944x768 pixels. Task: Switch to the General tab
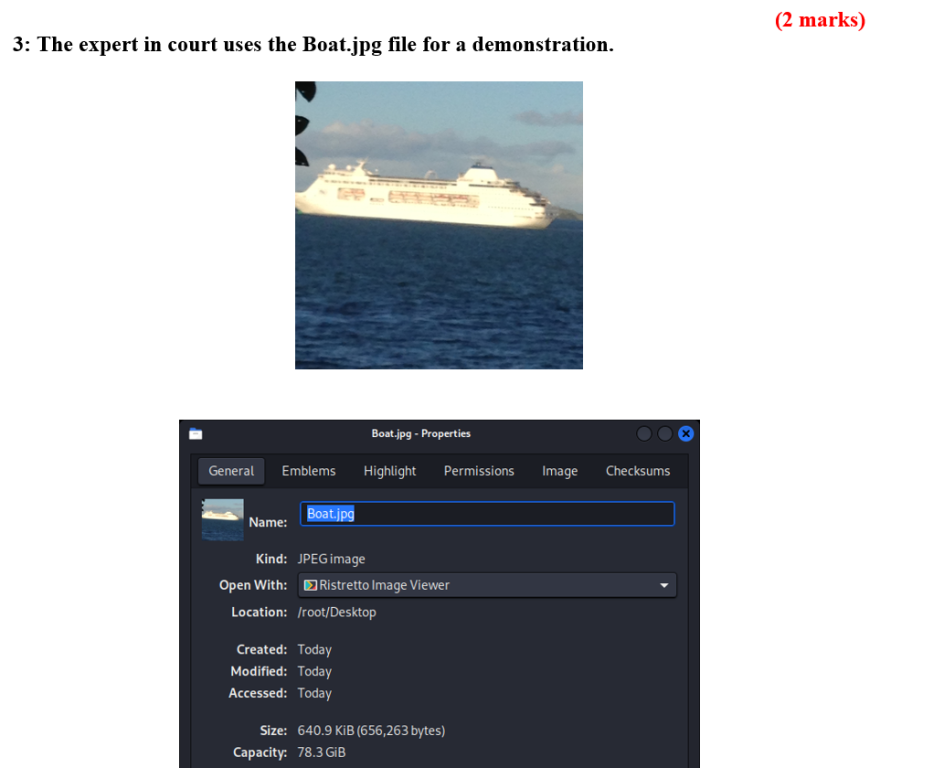point(231,471)
